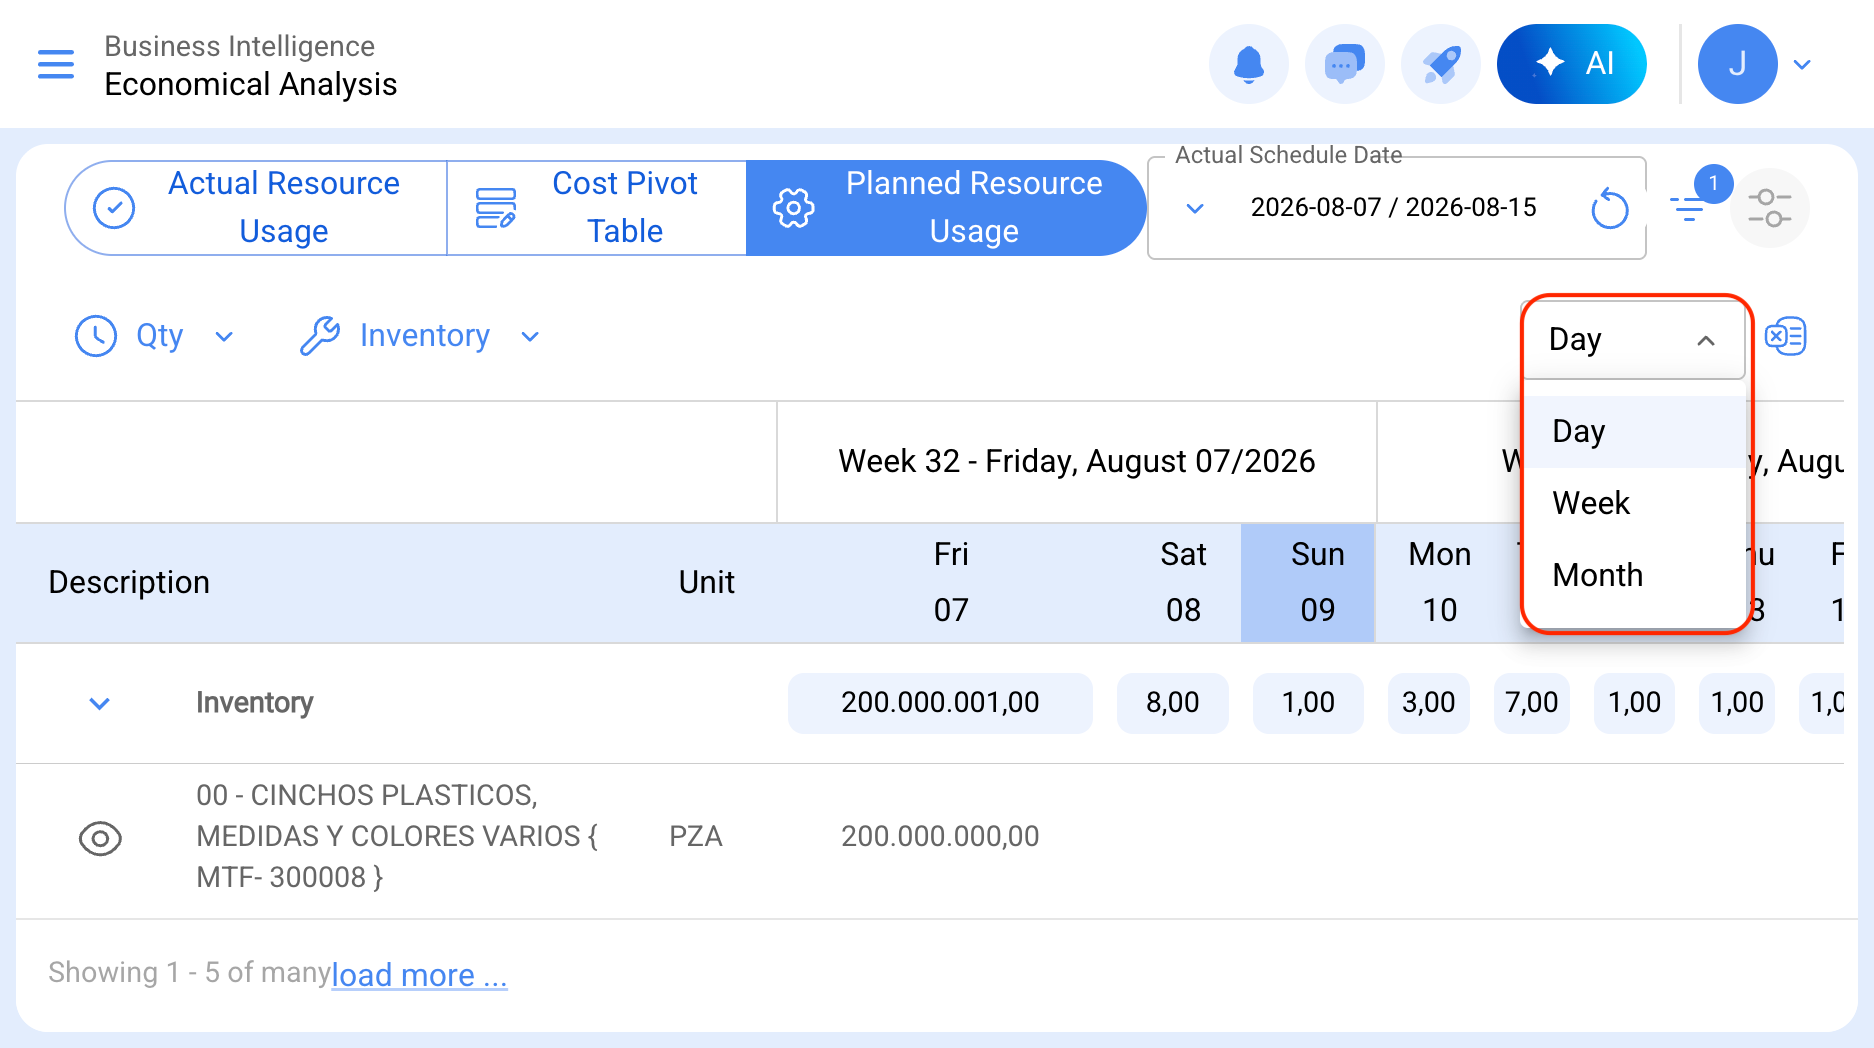Select Planned Resource Usage tab

[x=946, y=208]
